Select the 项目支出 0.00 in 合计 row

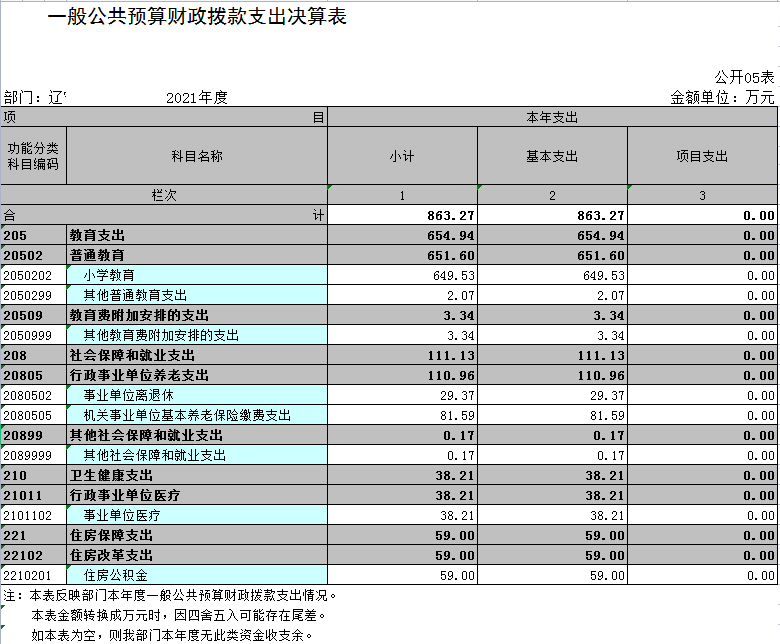702,215
